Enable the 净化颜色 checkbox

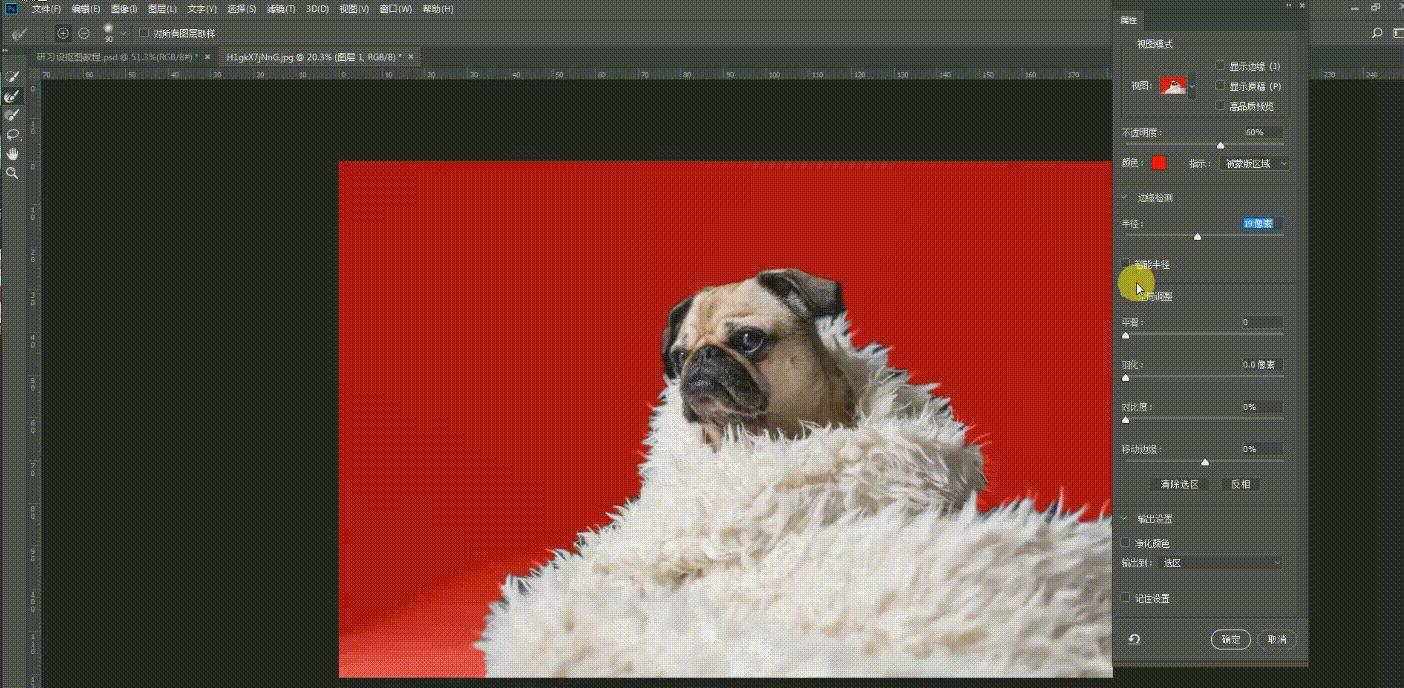click(1126, 542)
